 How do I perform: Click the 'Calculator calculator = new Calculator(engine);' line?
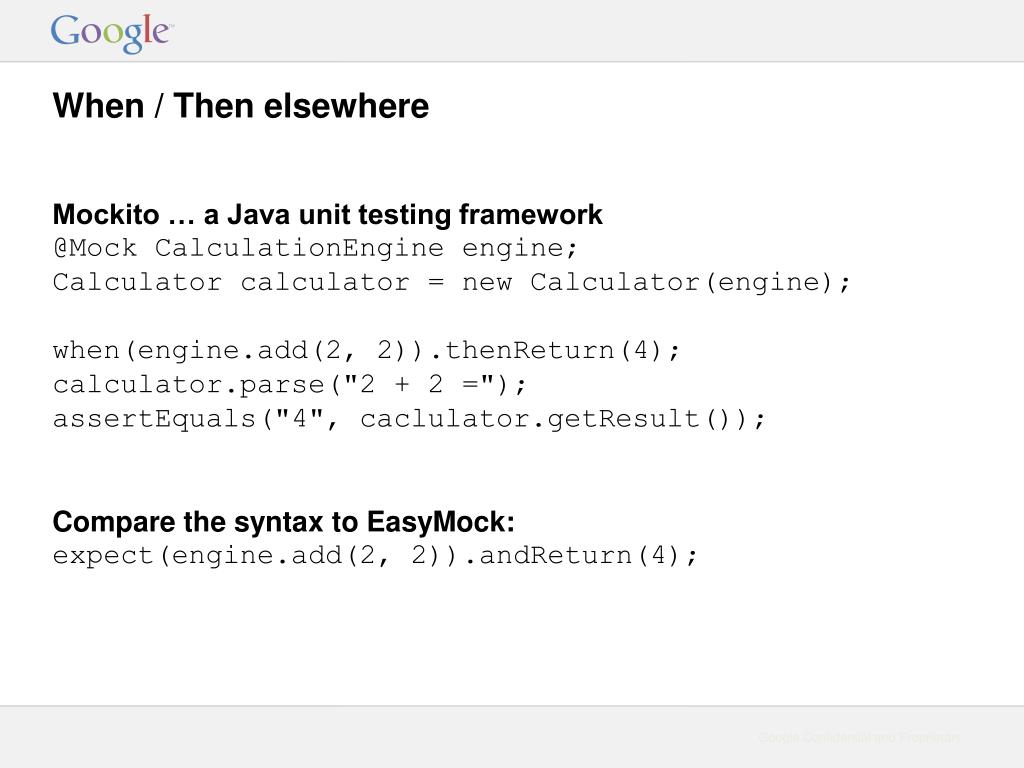click(x=452, y=283)
